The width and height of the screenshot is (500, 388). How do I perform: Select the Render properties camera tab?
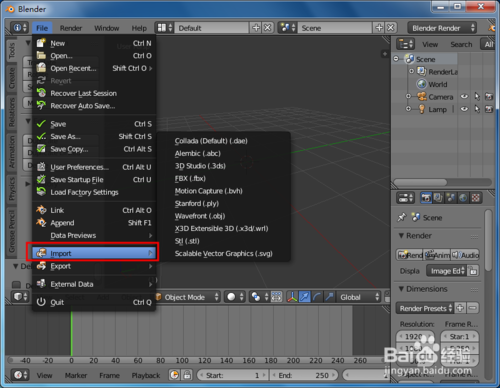(426, 198)
